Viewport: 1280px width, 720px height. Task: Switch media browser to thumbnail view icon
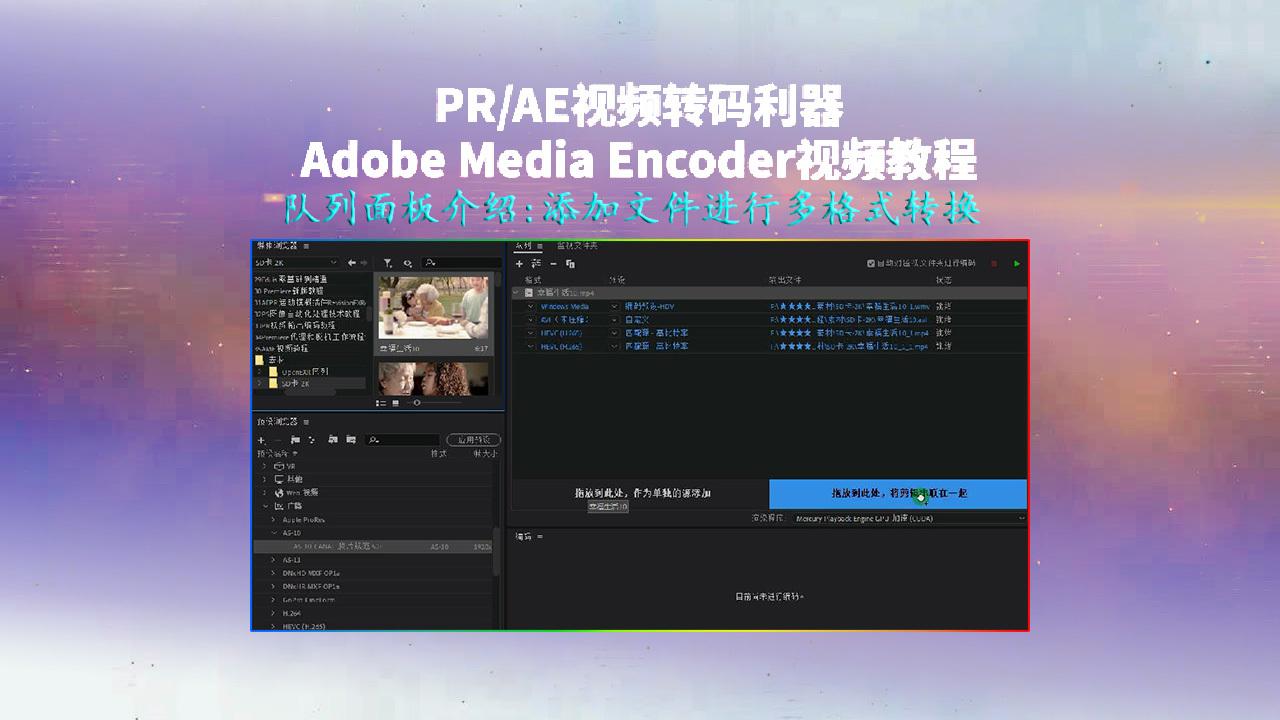(395, 403)
